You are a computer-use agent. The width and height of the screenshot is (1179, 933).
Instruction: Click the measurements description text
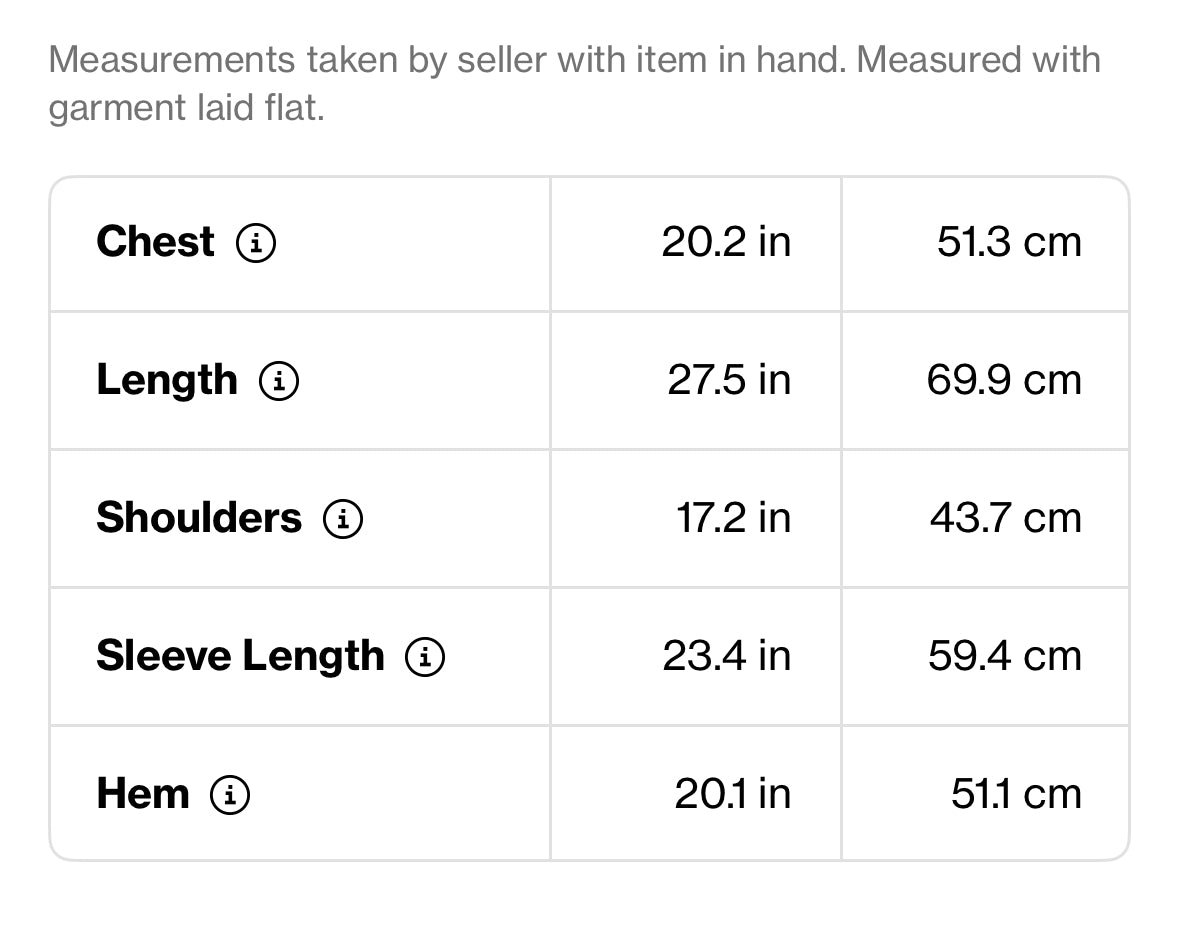574,83
